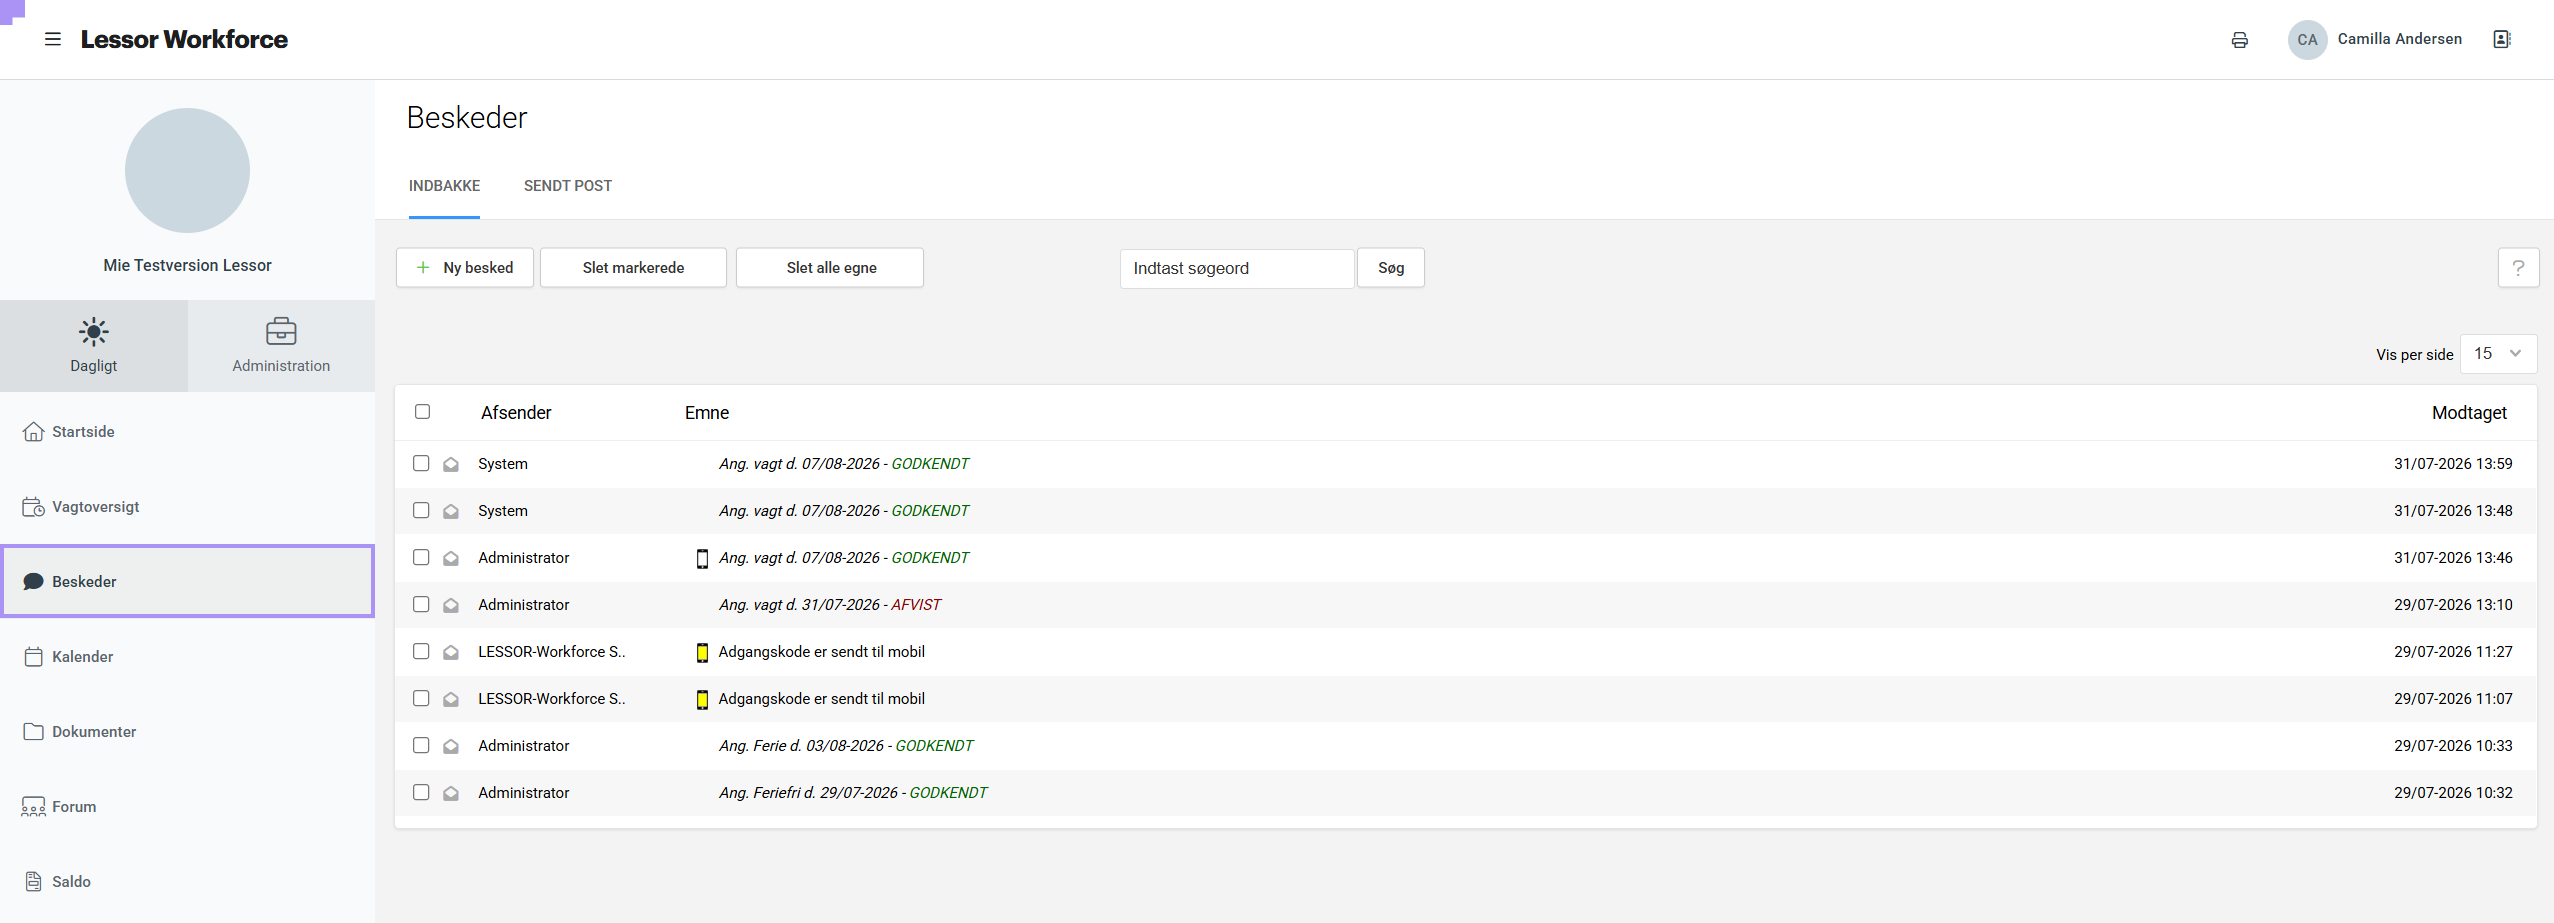The height and width of the screenshot is (923, 2554).
Task: Click the help question mark button
Action: click(x=2518, y=268)
